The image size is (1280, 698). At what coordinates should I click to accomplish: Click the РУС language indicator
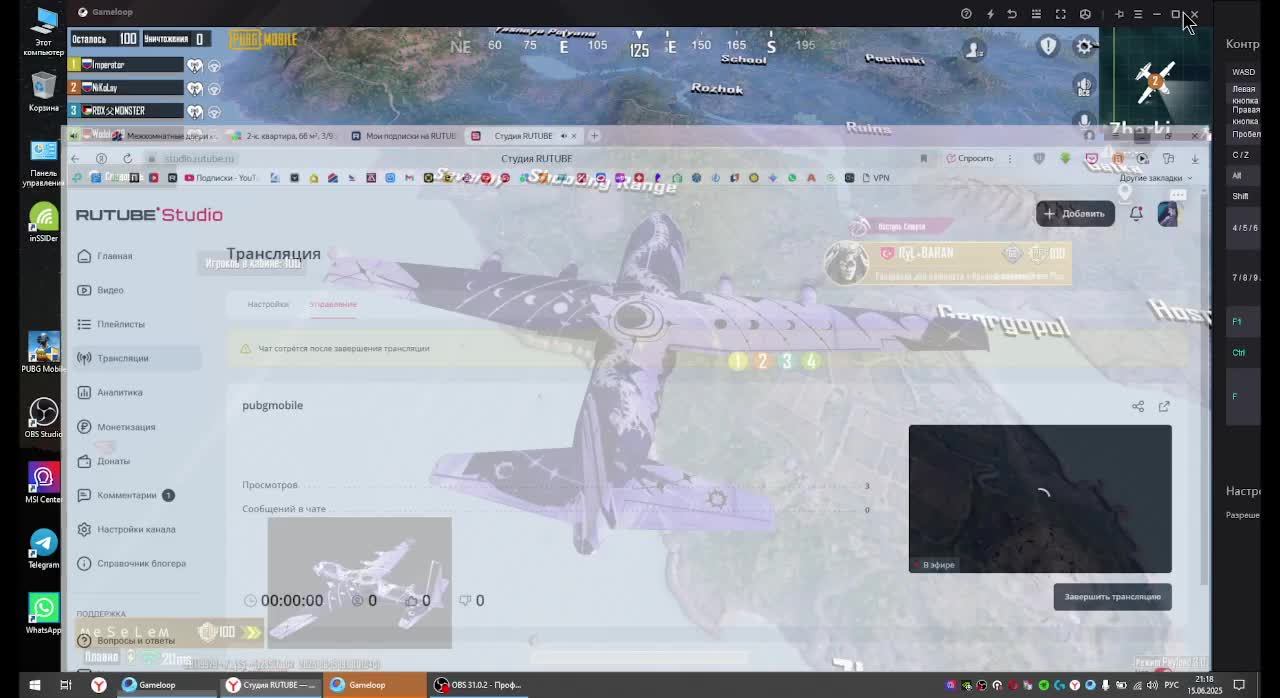pos(1171,685)
